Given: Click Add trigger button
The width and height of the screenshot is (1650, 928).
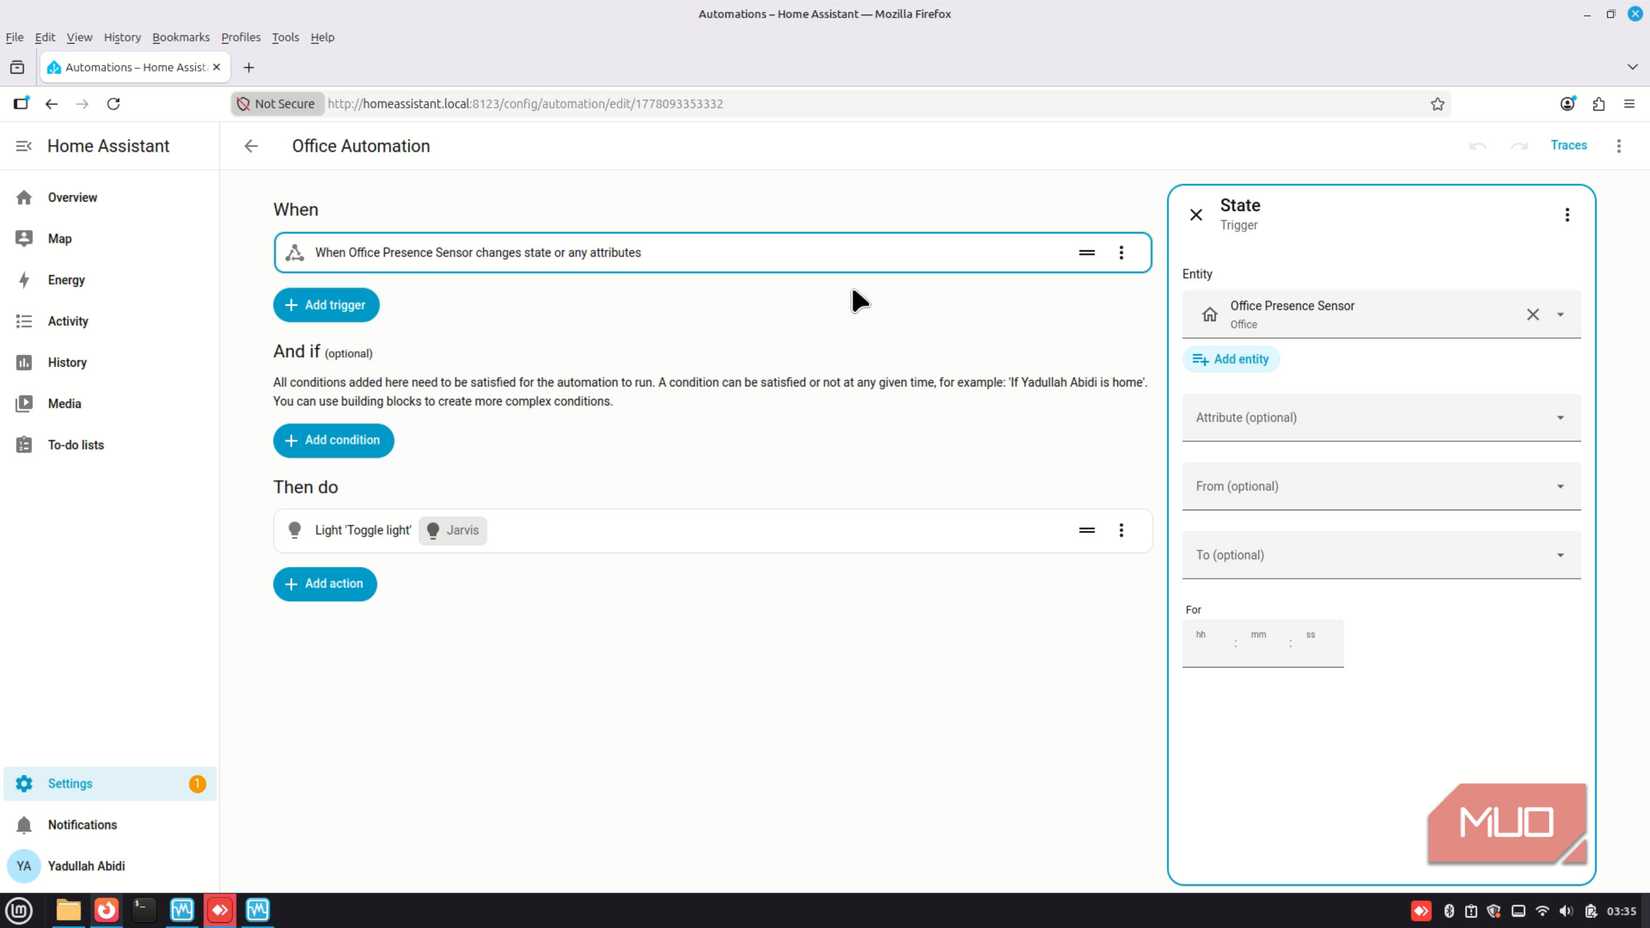Looking at the screenshot, I should click(326, 305).
